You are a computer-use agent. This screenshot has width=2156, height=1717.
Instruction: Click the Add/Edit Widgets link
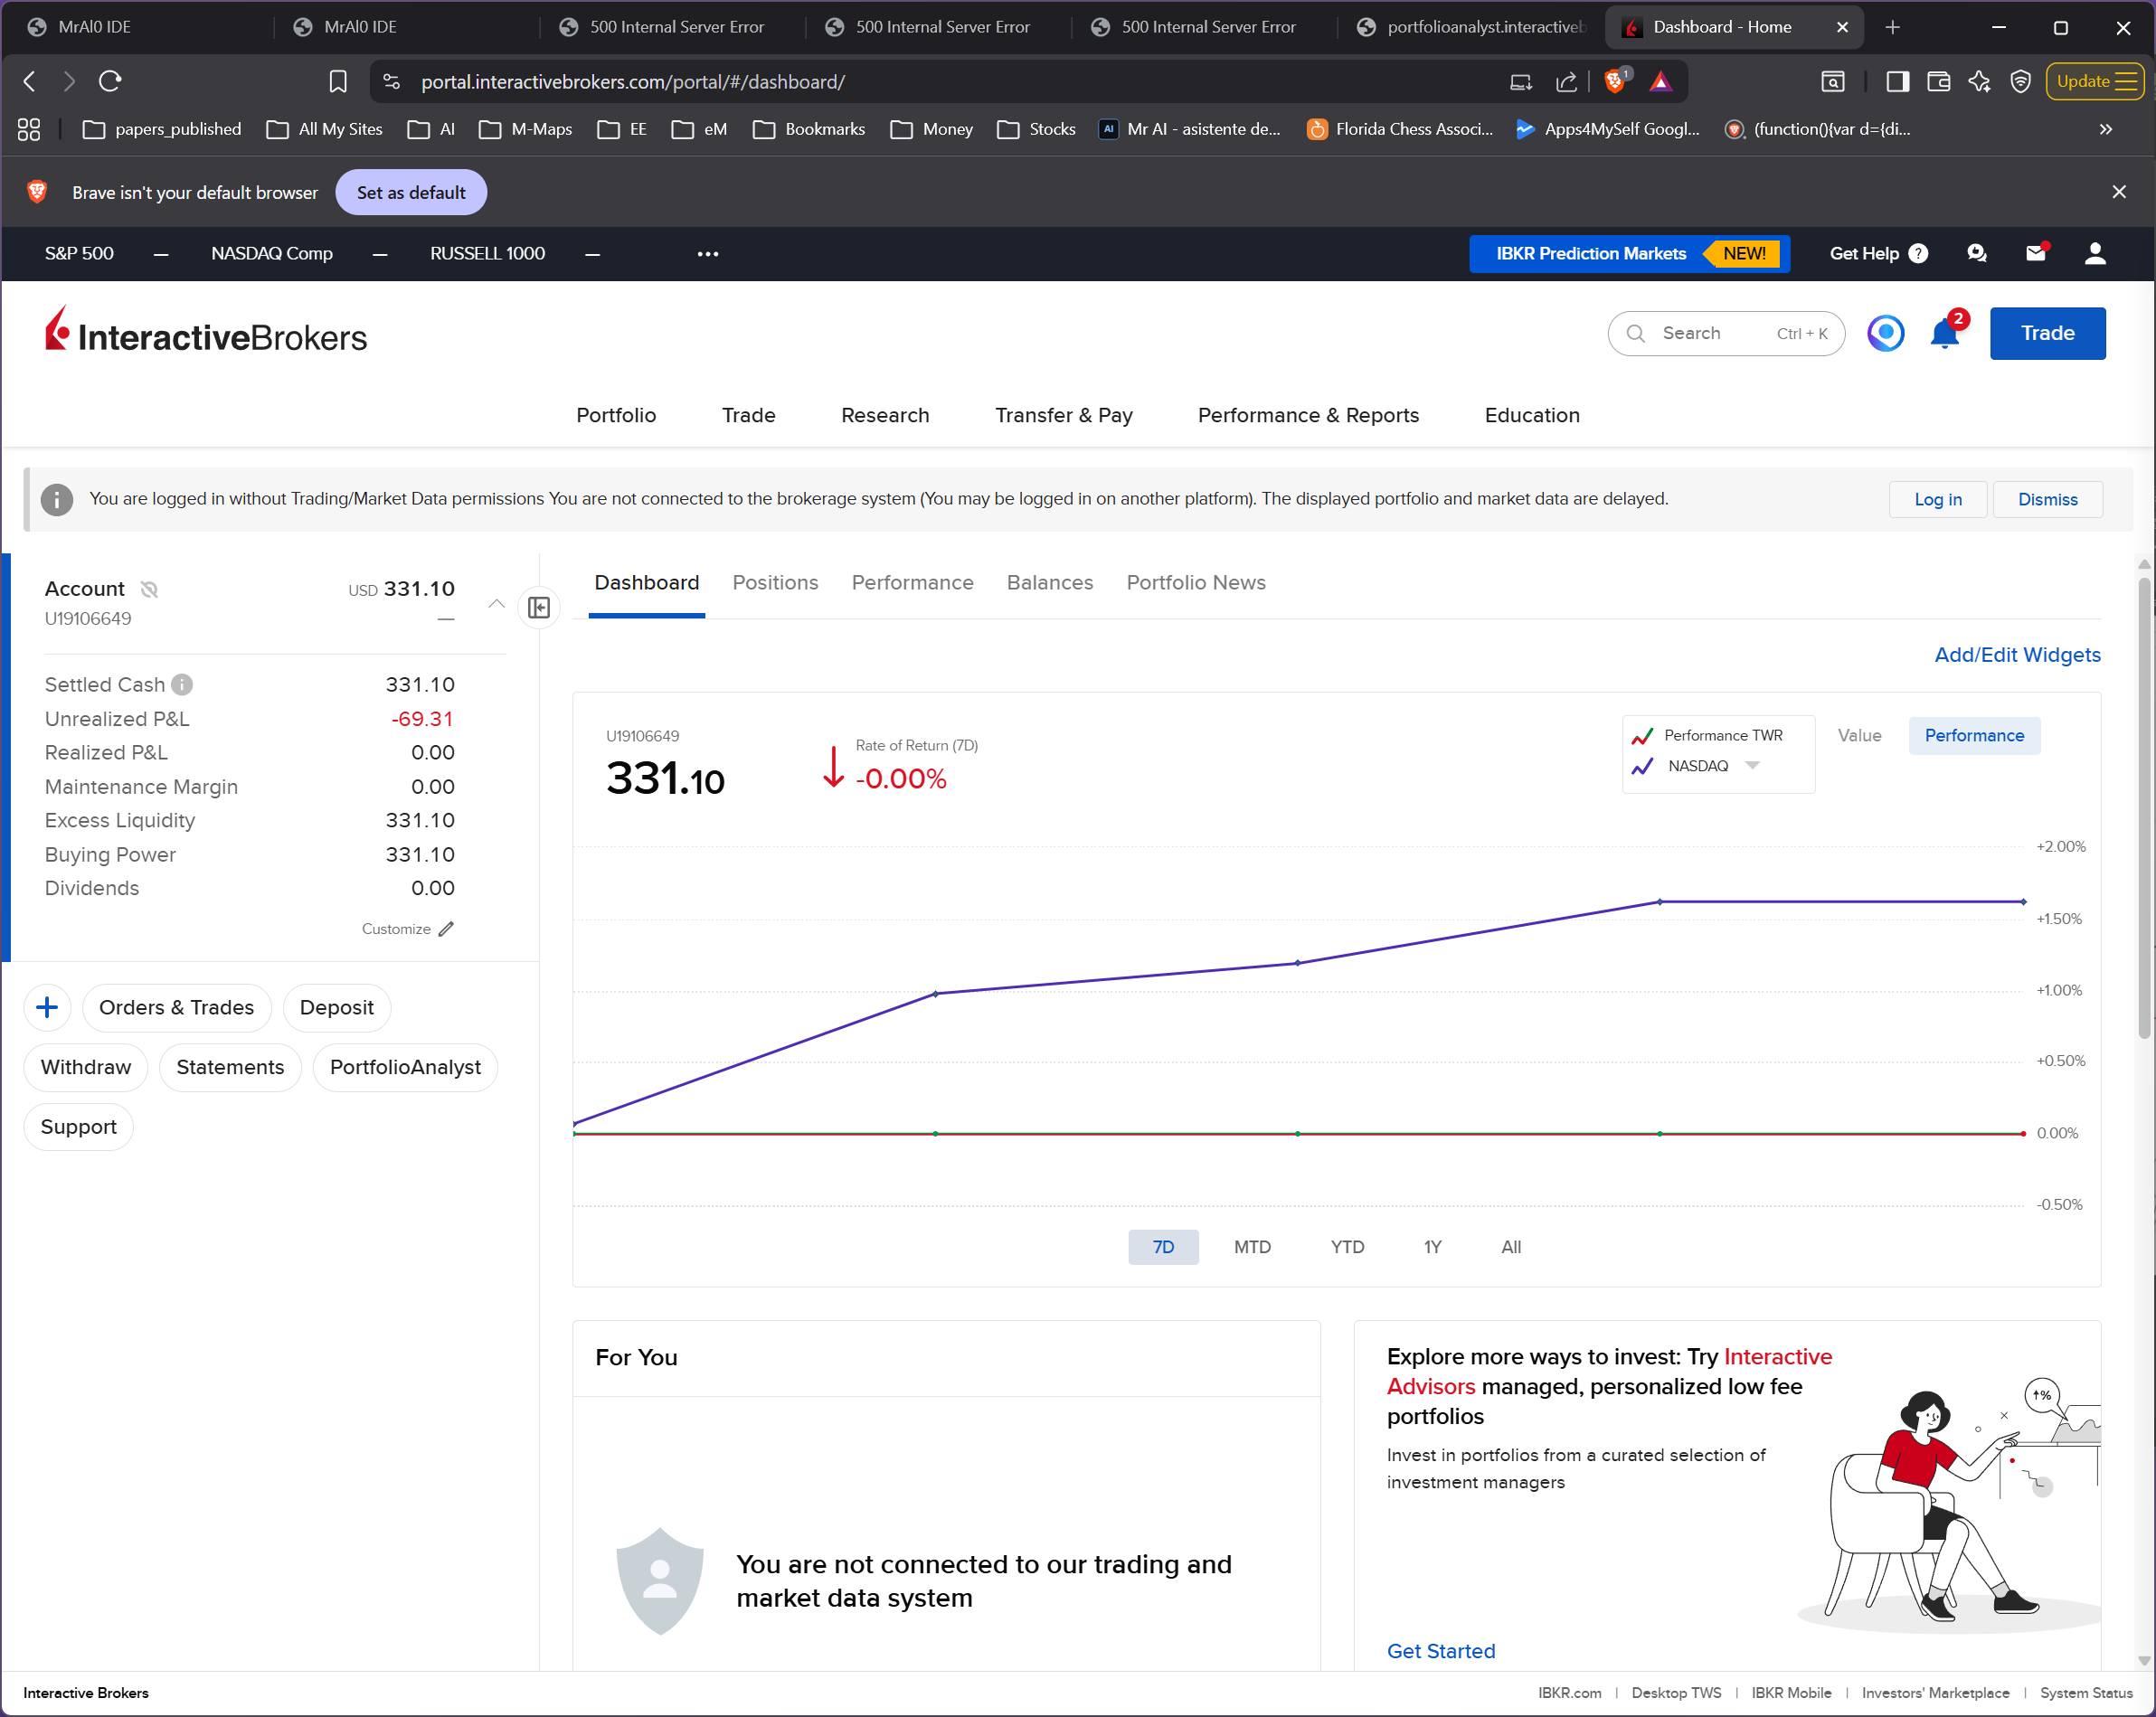(x=2016, y=655)
